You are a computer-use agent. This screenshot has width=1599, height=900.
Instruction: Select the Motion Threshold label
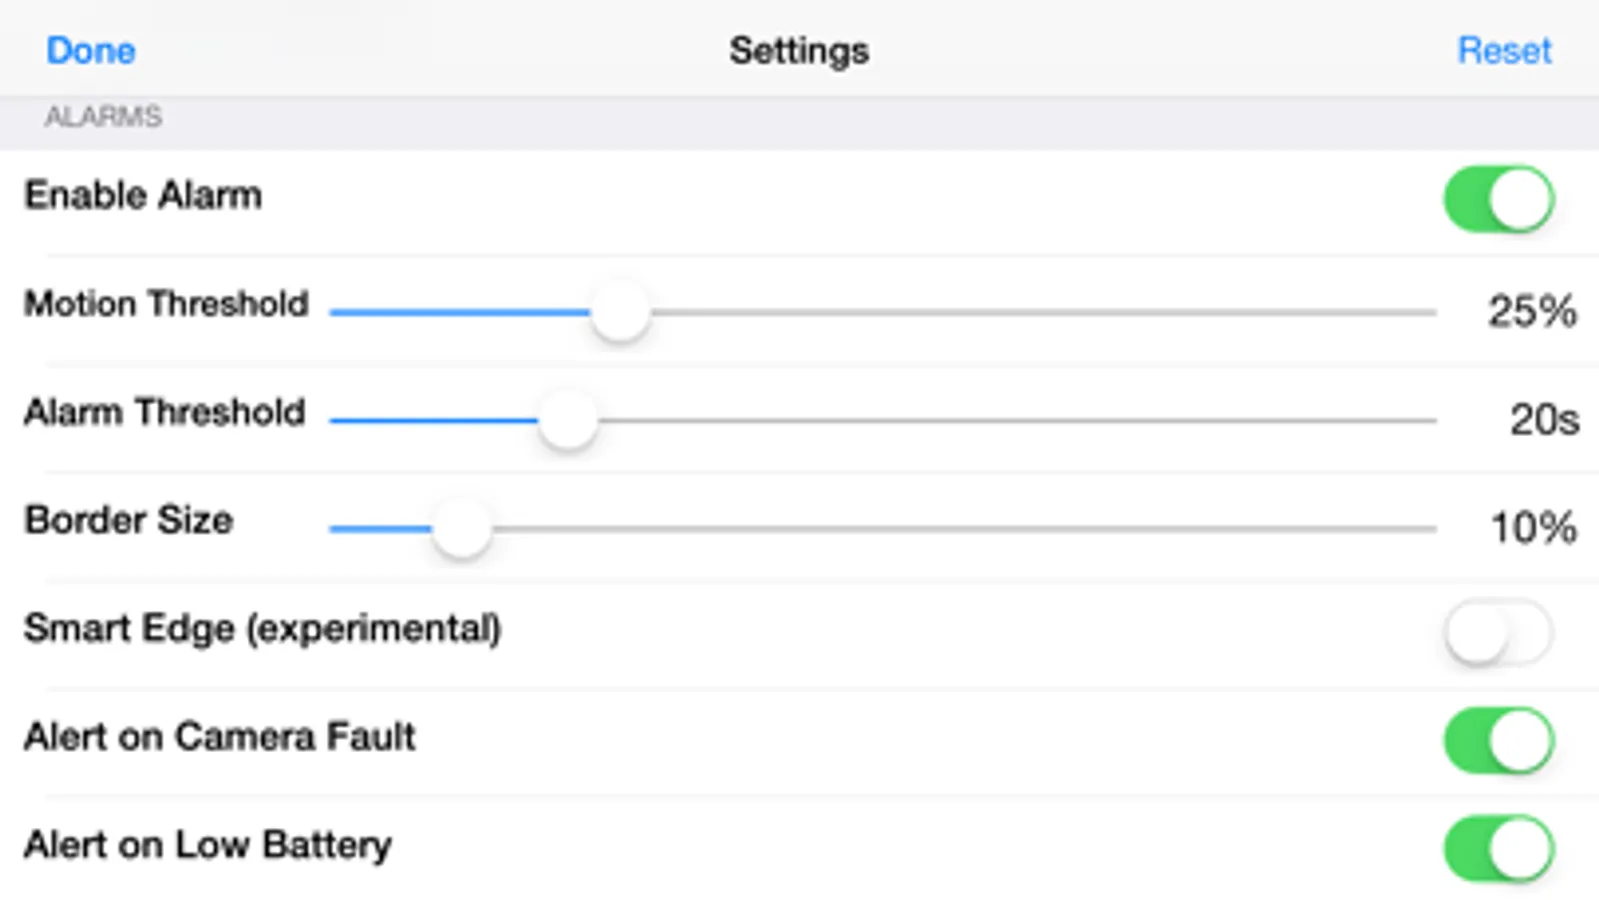coord(166,303)
